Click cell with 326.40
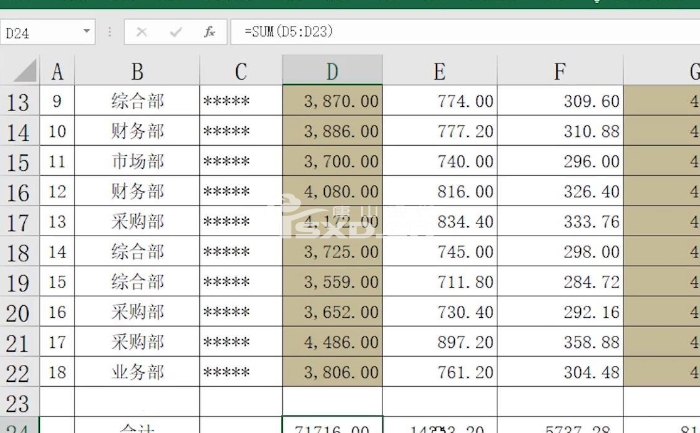 560,192
